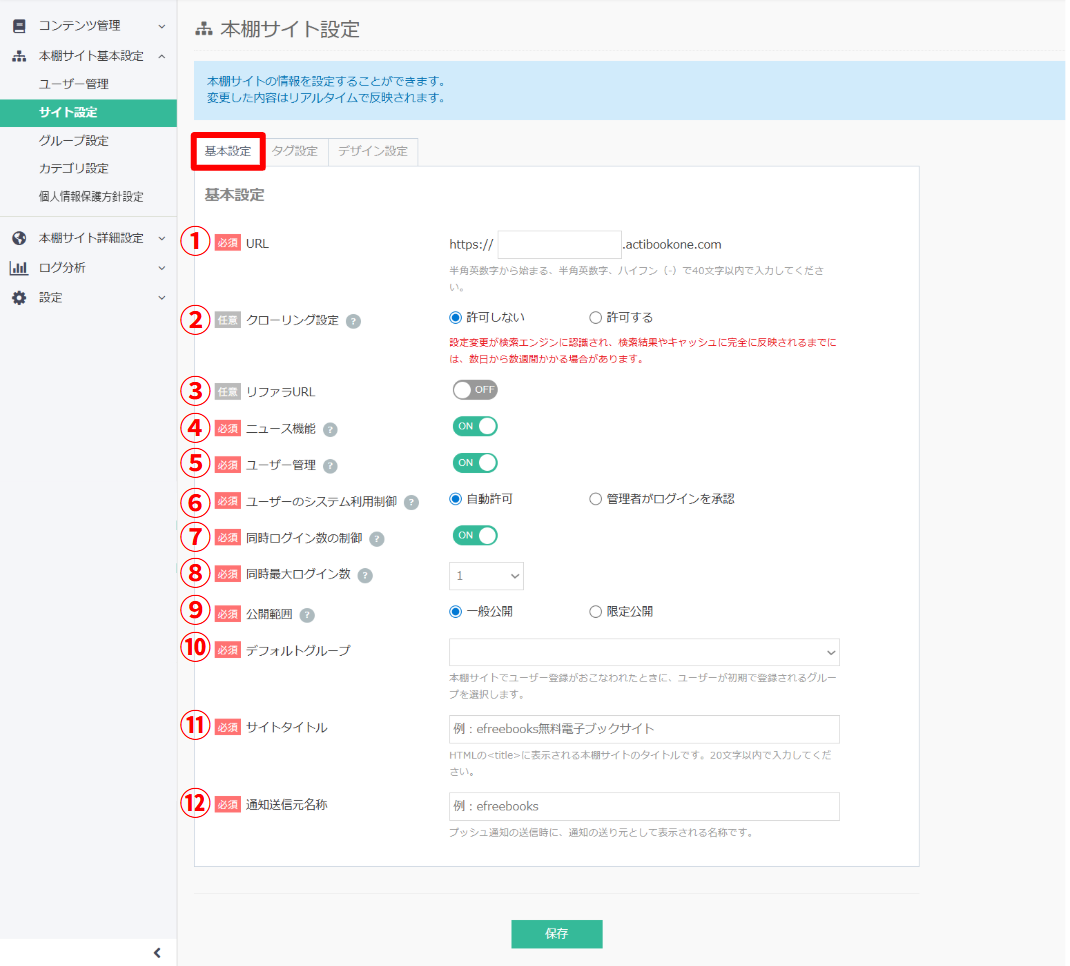
Task: Choose 限定公開 radio button
Action: pyautogui.click(x=596, y=611)
